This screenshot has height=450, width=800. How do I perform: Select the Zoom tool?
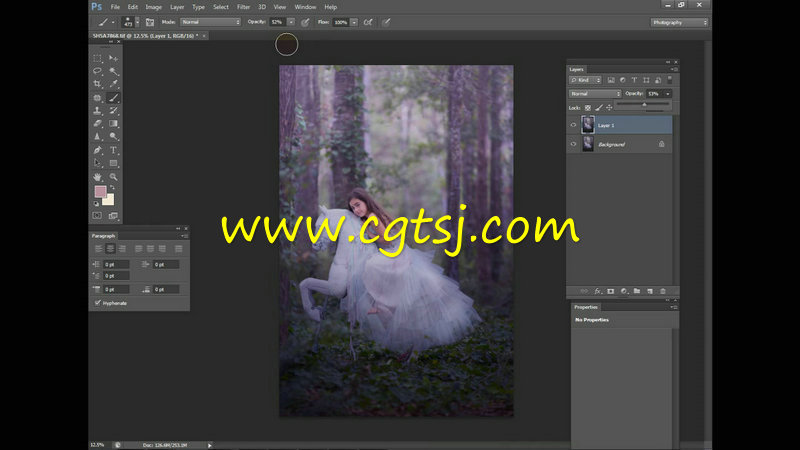(x=113, y=177)
